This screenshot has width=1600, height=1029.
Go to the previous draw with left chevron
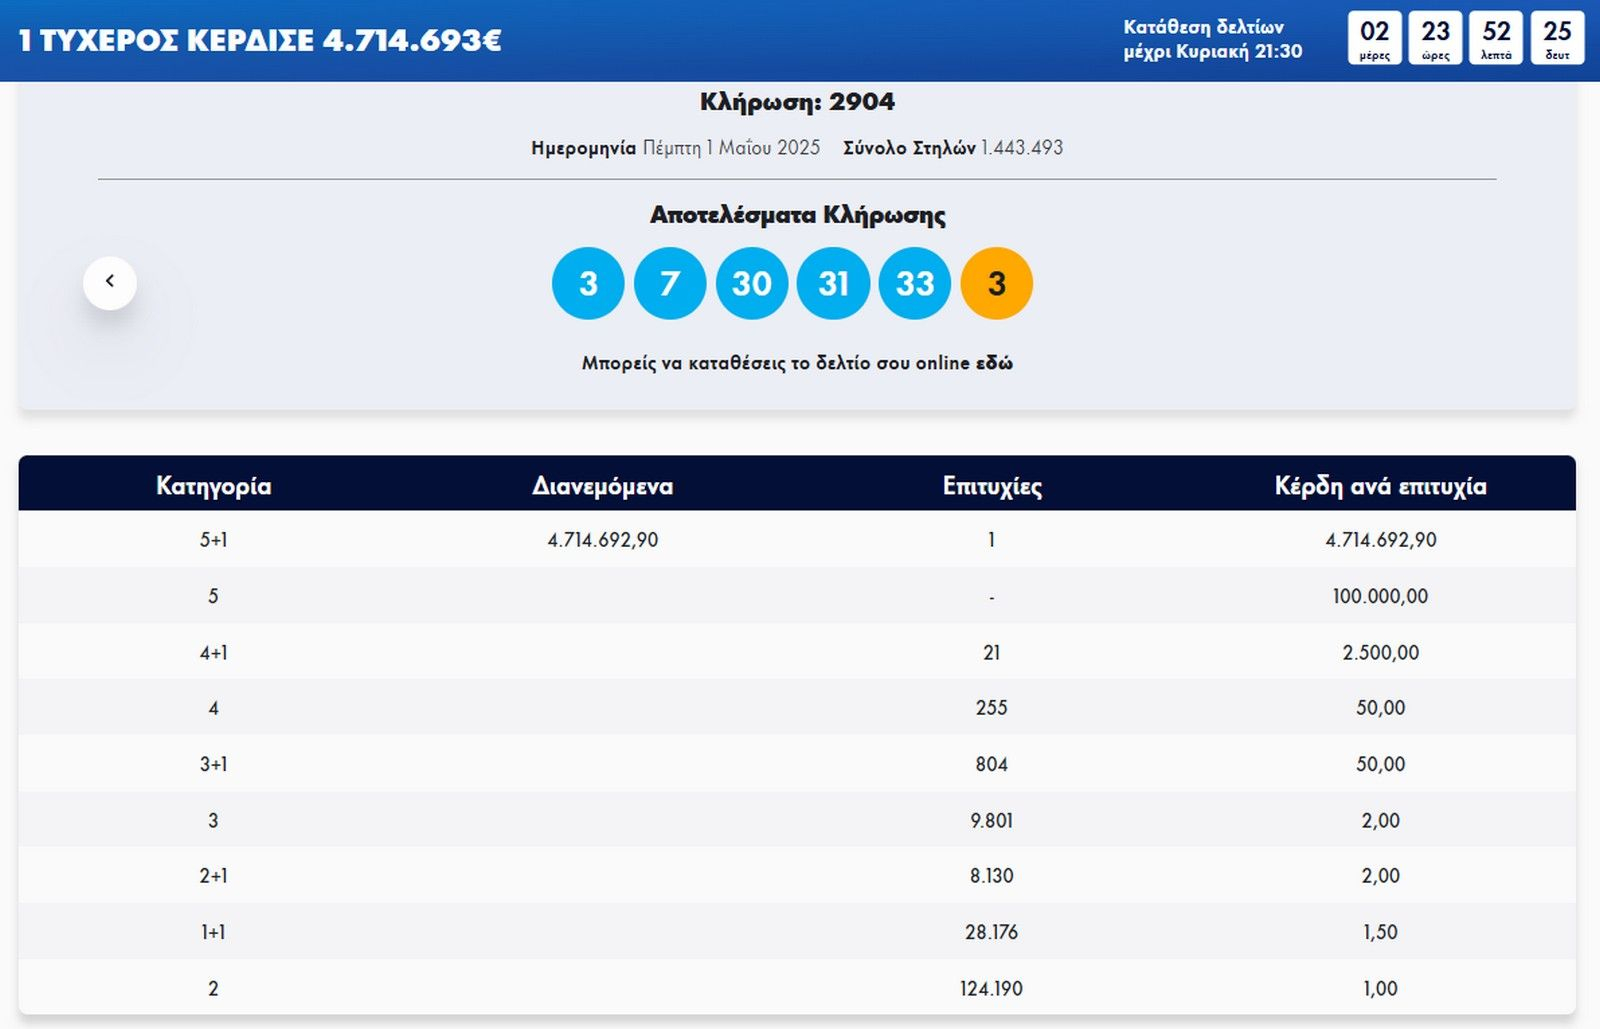tap(110, 283)
